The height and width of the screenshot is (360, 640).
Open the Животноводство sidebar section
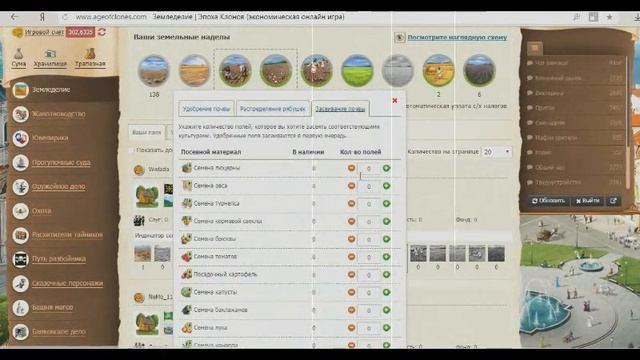coord(59,114)
